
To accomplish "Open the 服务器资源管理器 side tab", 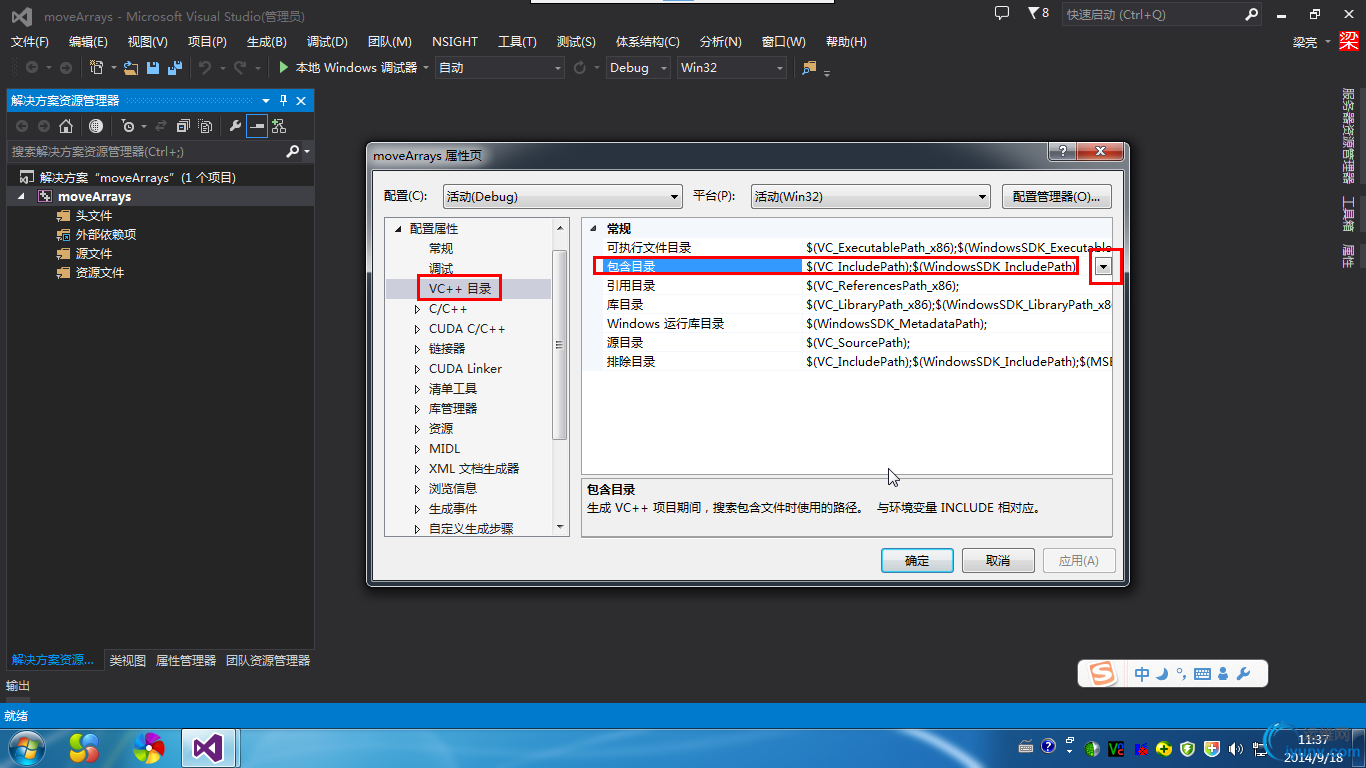I will (x=1349, y=136).
